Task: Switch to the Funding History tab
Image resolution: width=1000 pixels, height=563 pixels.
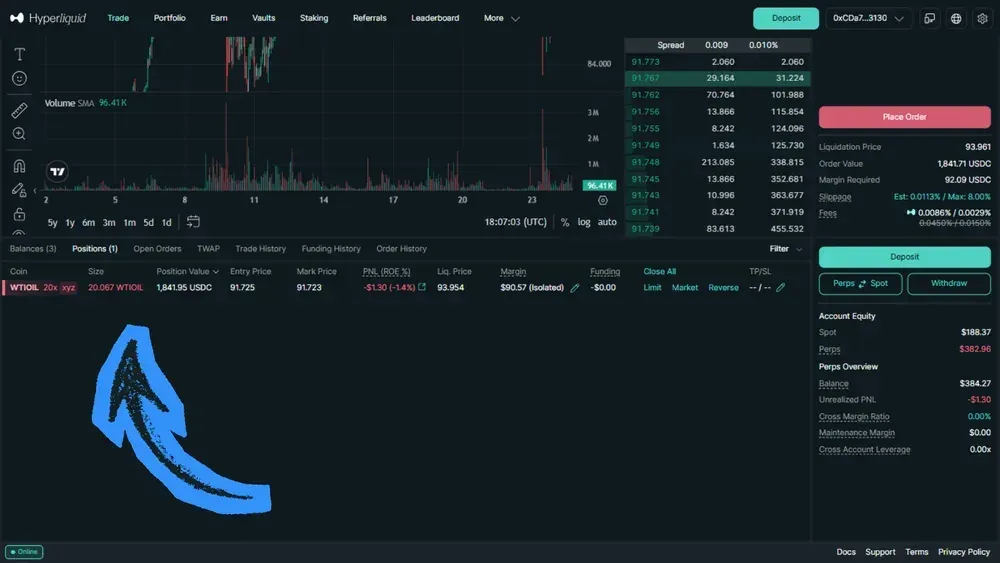Action: 331,249
